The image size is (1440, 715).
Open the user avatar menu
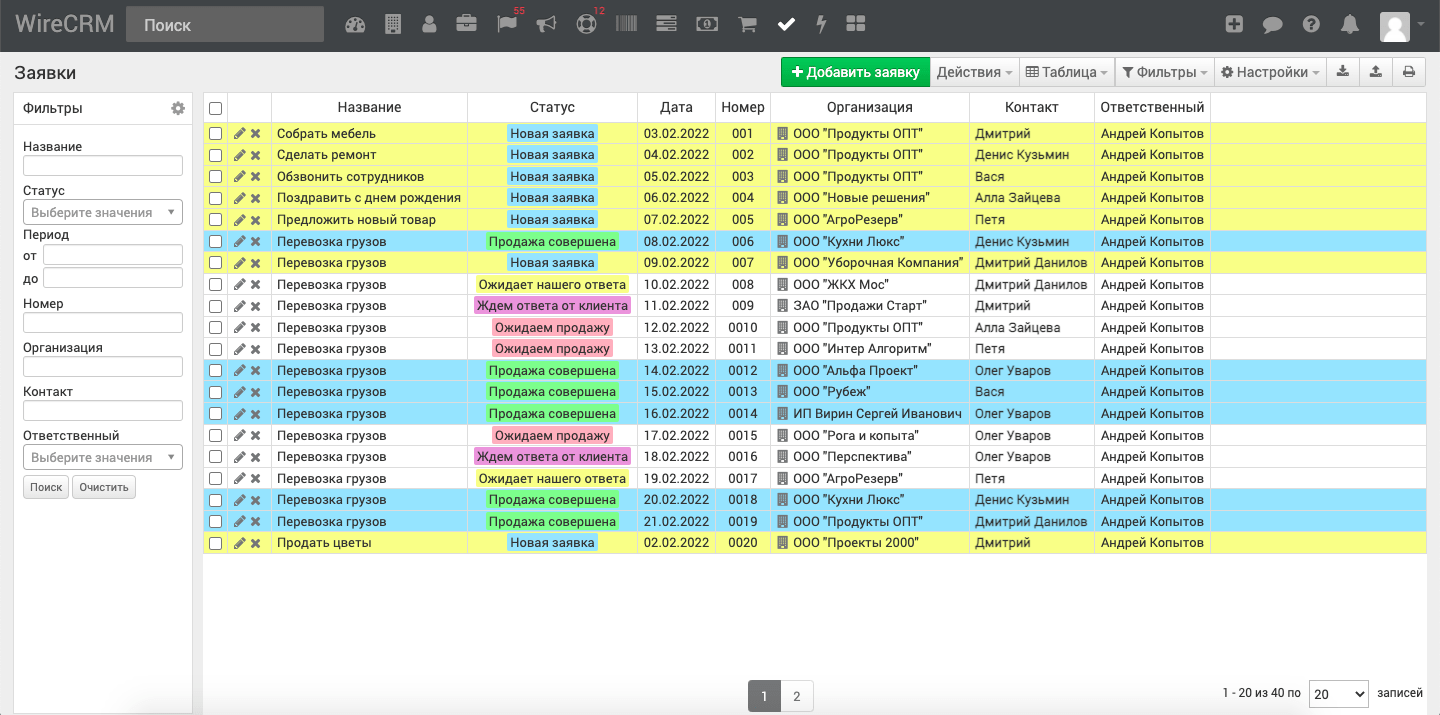pyautogui.click(x=1402, y=26)
